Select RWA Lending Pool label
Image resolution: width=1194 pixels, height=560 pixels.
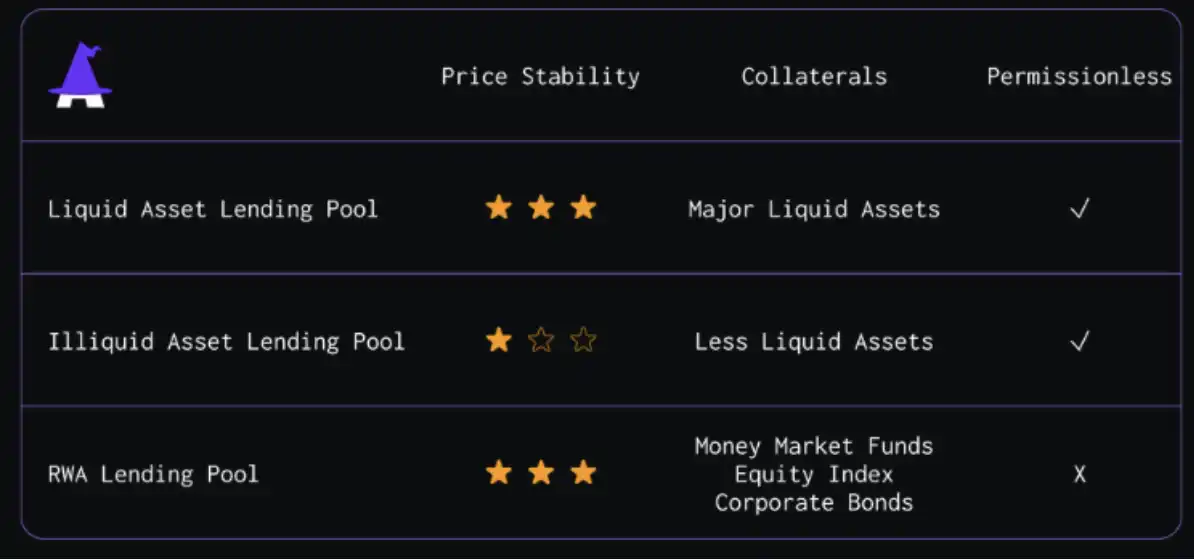click(153, 474)
